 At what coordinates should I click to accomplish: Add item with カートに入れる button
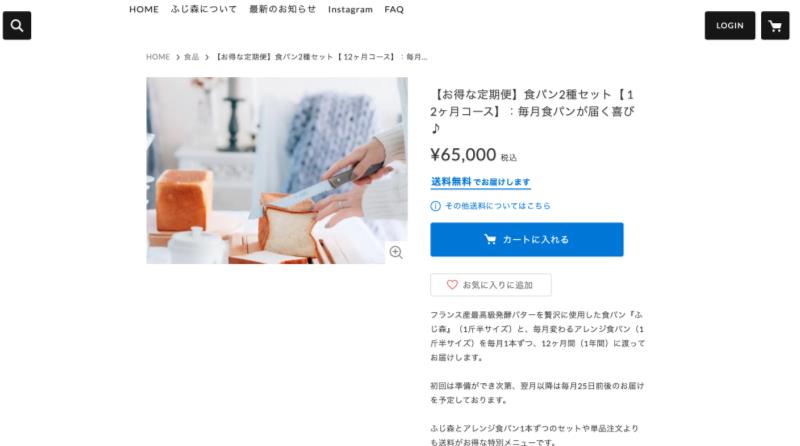click(x=527, y=239)
